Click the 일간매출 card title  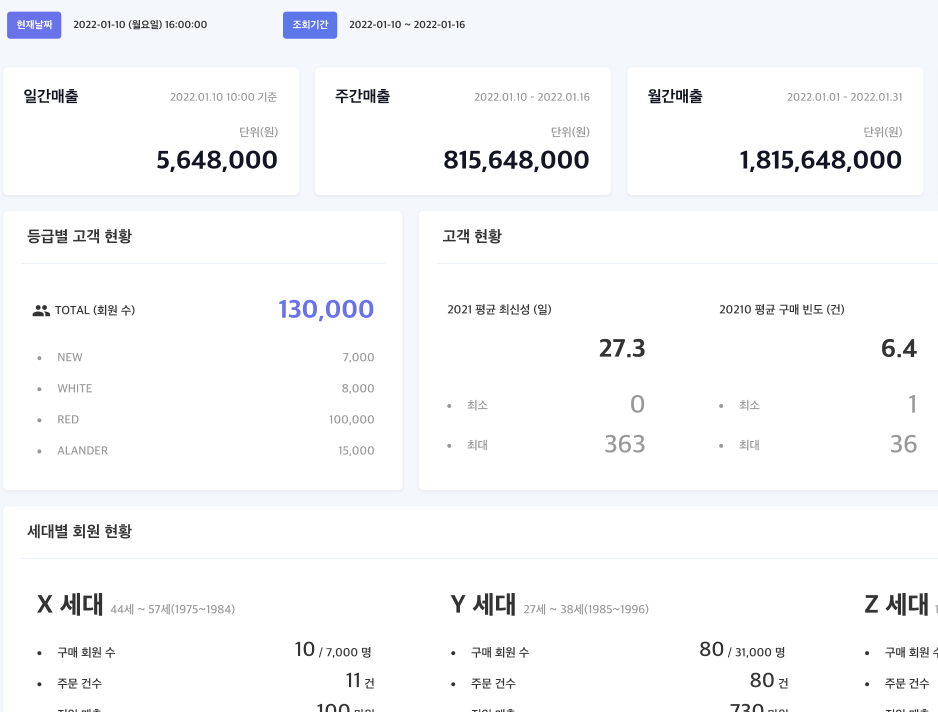point(51,96)
